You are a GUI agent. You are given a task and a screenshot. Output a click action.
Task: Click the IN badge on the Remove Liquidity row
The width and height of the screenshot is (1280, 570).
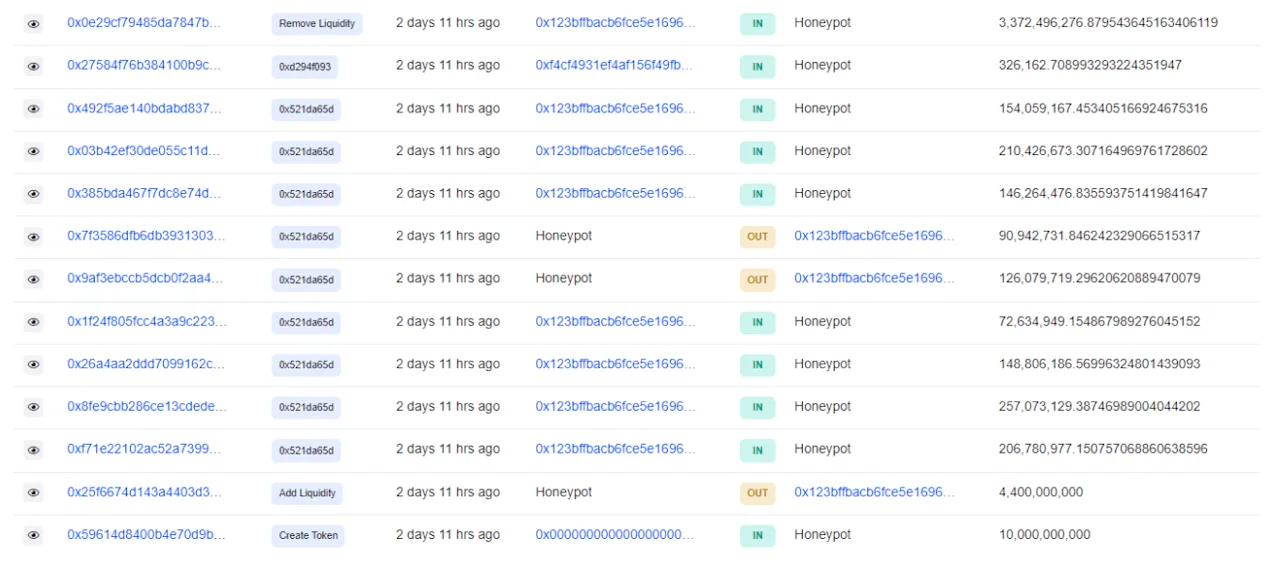pyautogui.click(x=757, y=24)
